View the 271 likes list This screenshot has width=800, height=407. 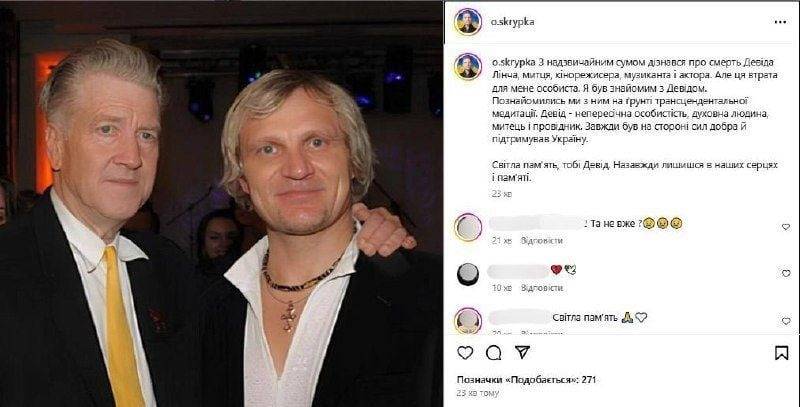(526, 379)
